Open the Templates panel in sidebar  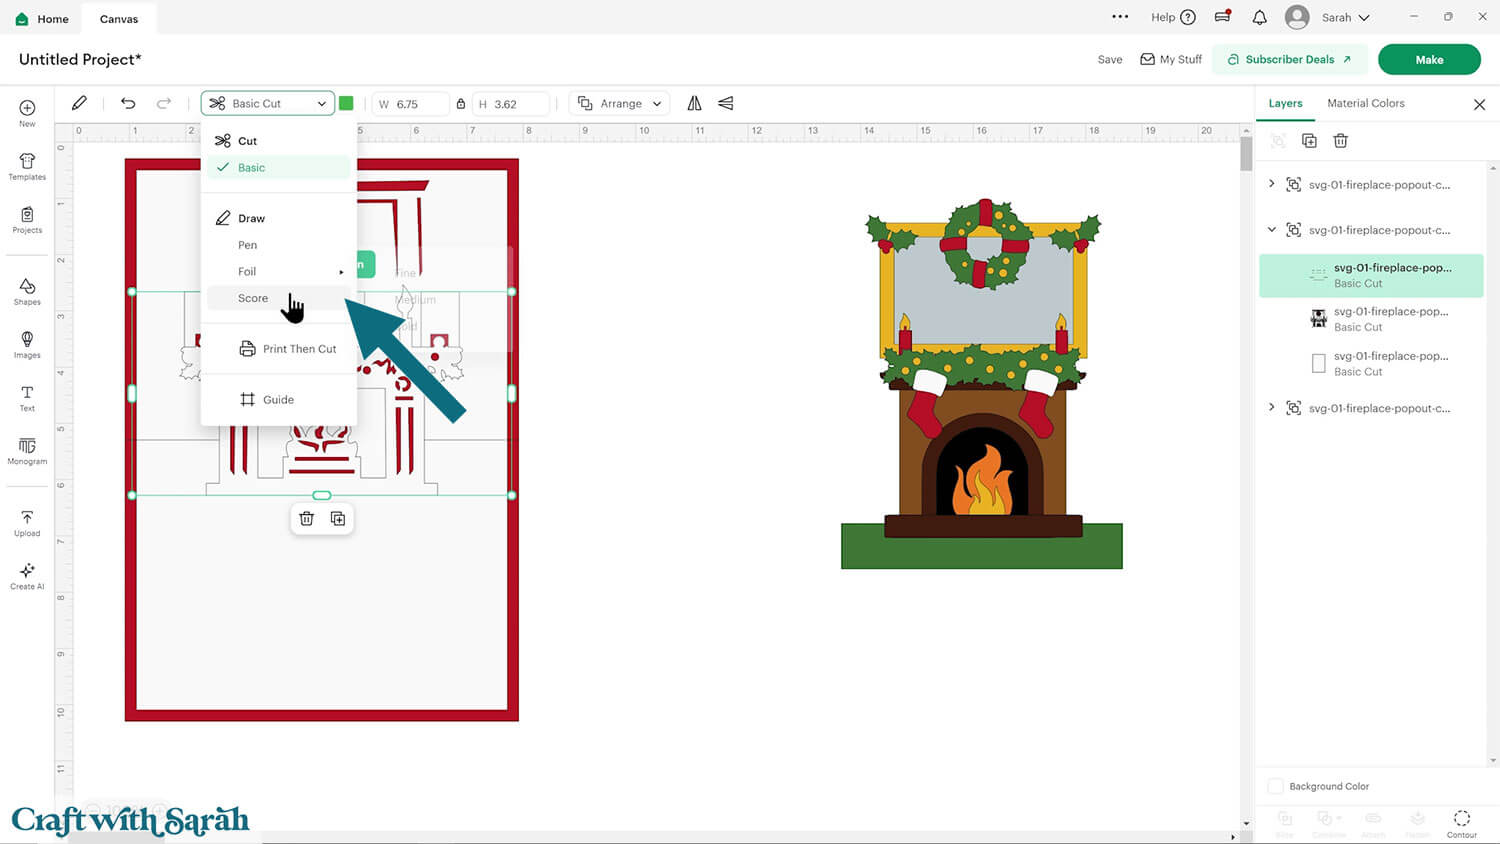27,166
